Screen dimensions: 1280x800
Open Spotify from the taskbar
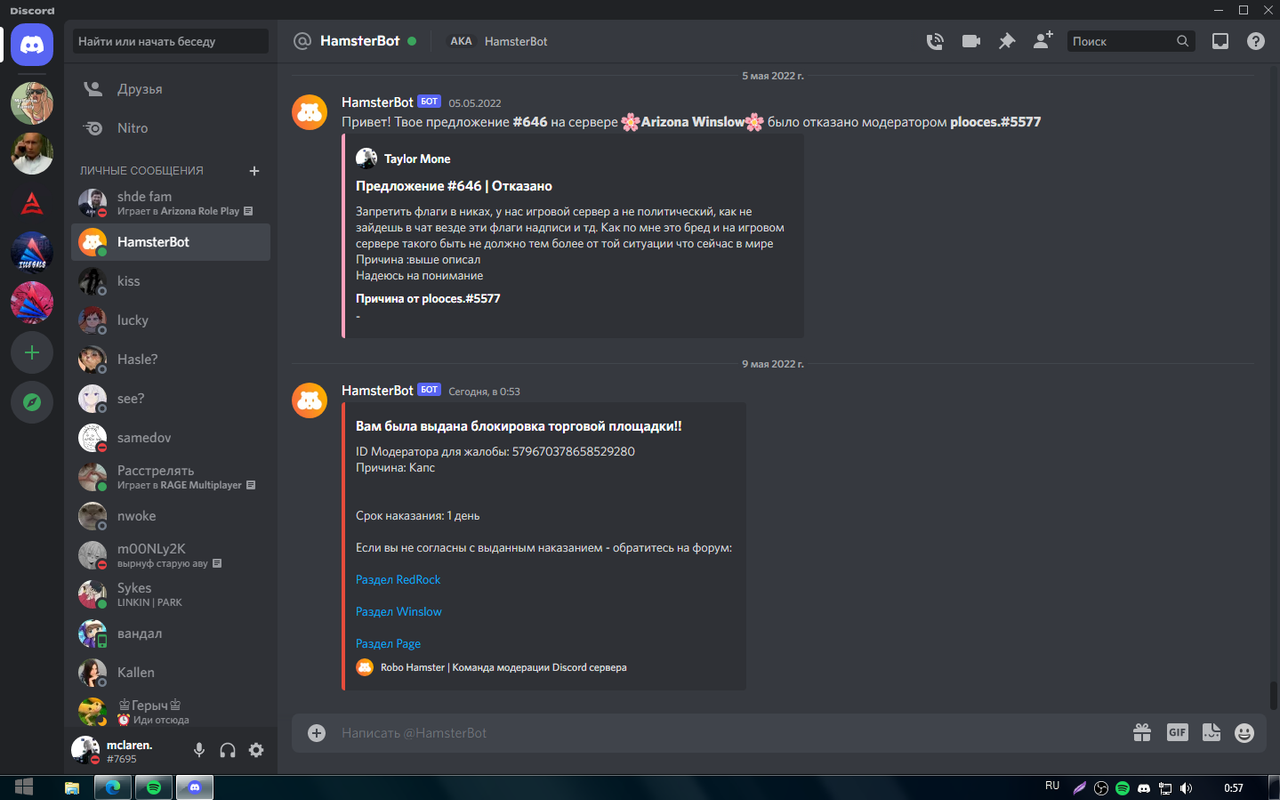click(x=154, y=787)
